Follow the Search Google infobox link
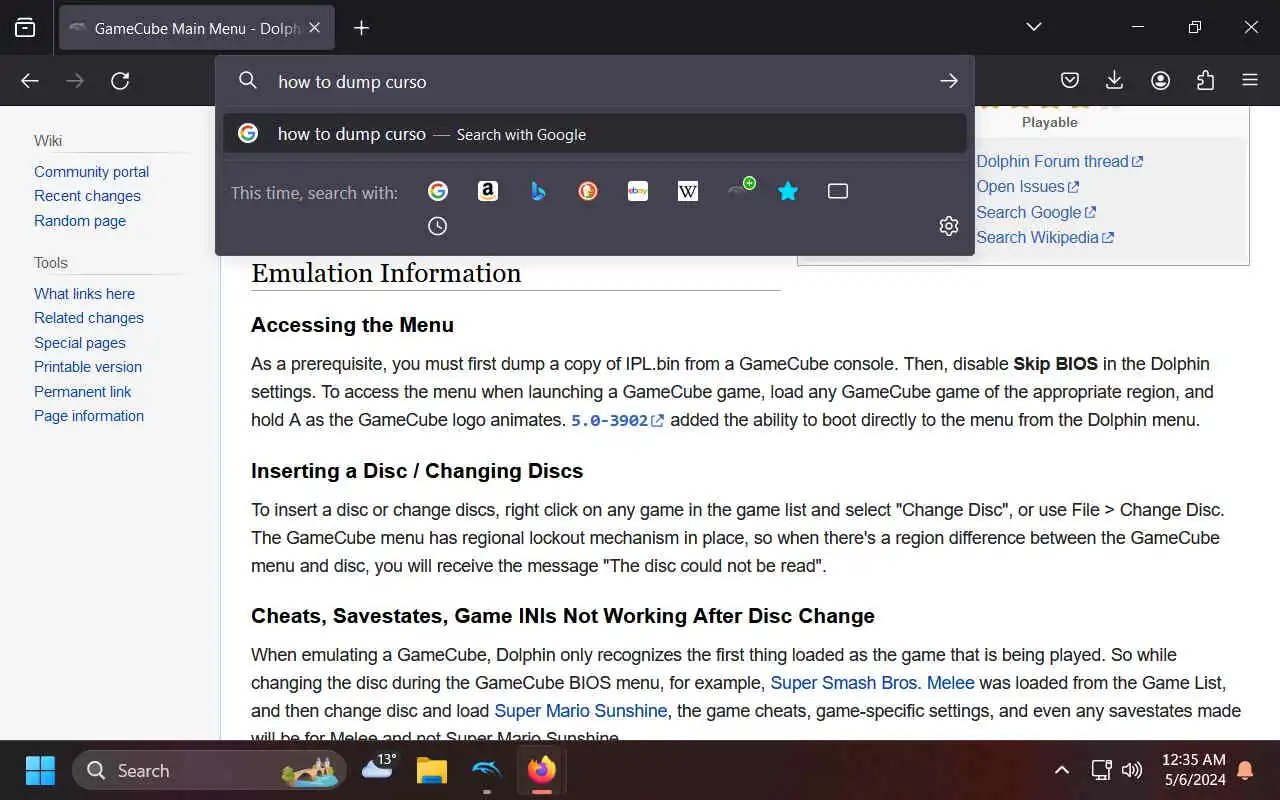 pos(1037,212)
